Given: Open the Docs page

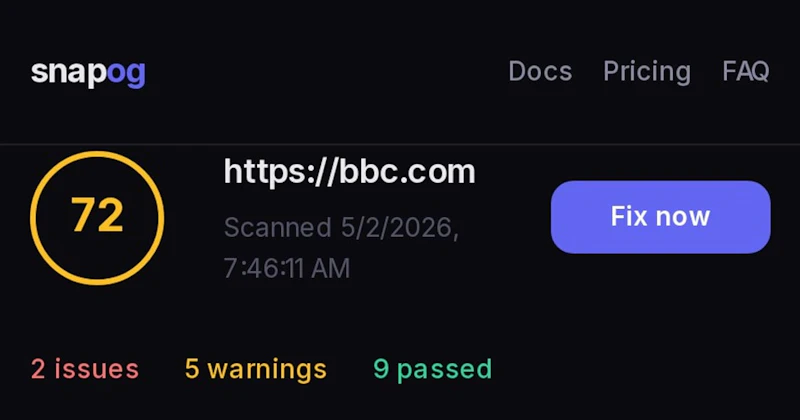Looking at the screenshot, I should click(540, 71).
